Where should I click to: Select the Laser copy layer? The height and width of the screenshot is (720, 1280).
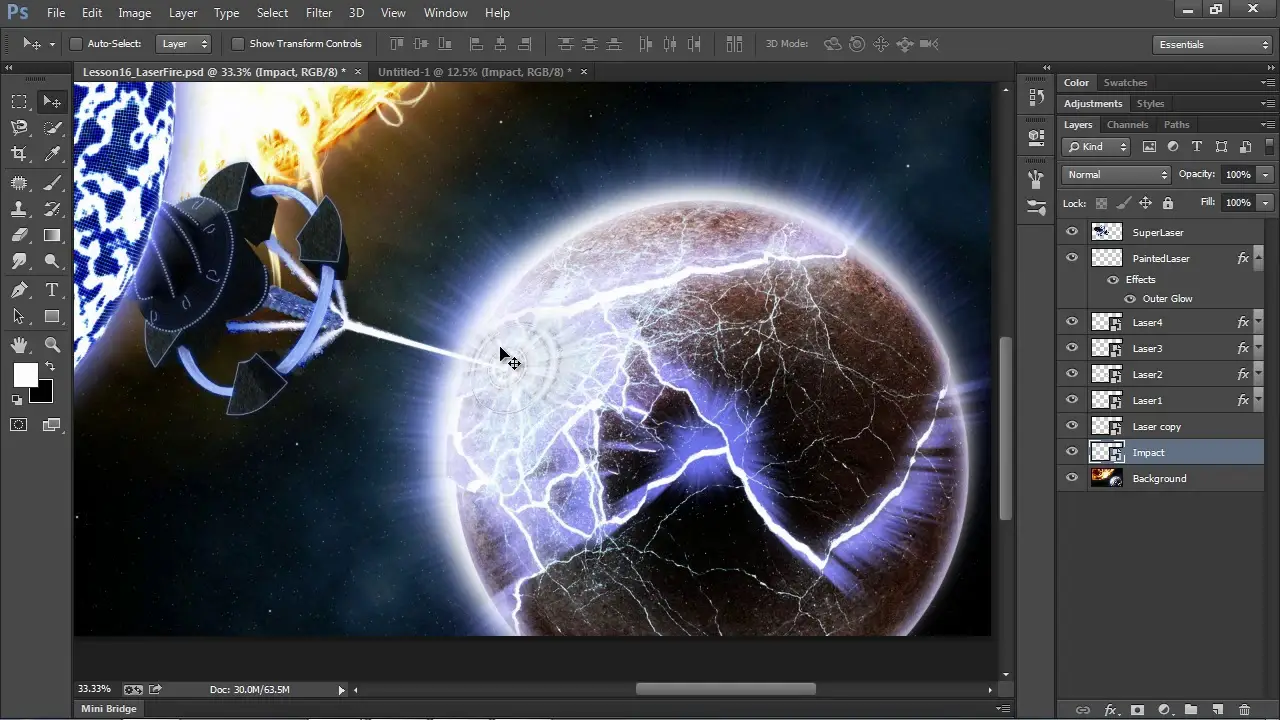[1157, 427]
